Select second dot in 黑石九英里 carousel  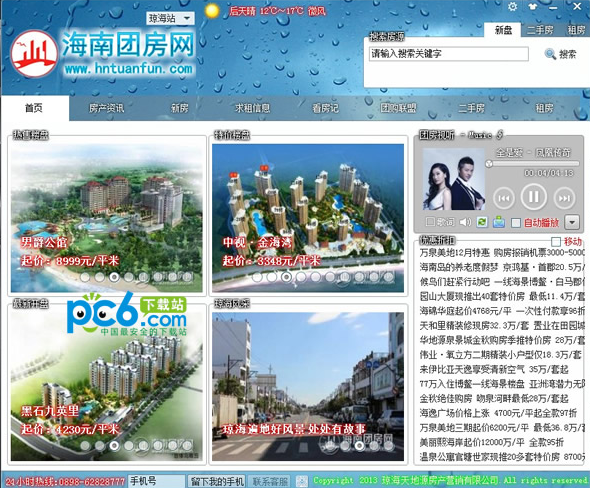coord(100,445)
